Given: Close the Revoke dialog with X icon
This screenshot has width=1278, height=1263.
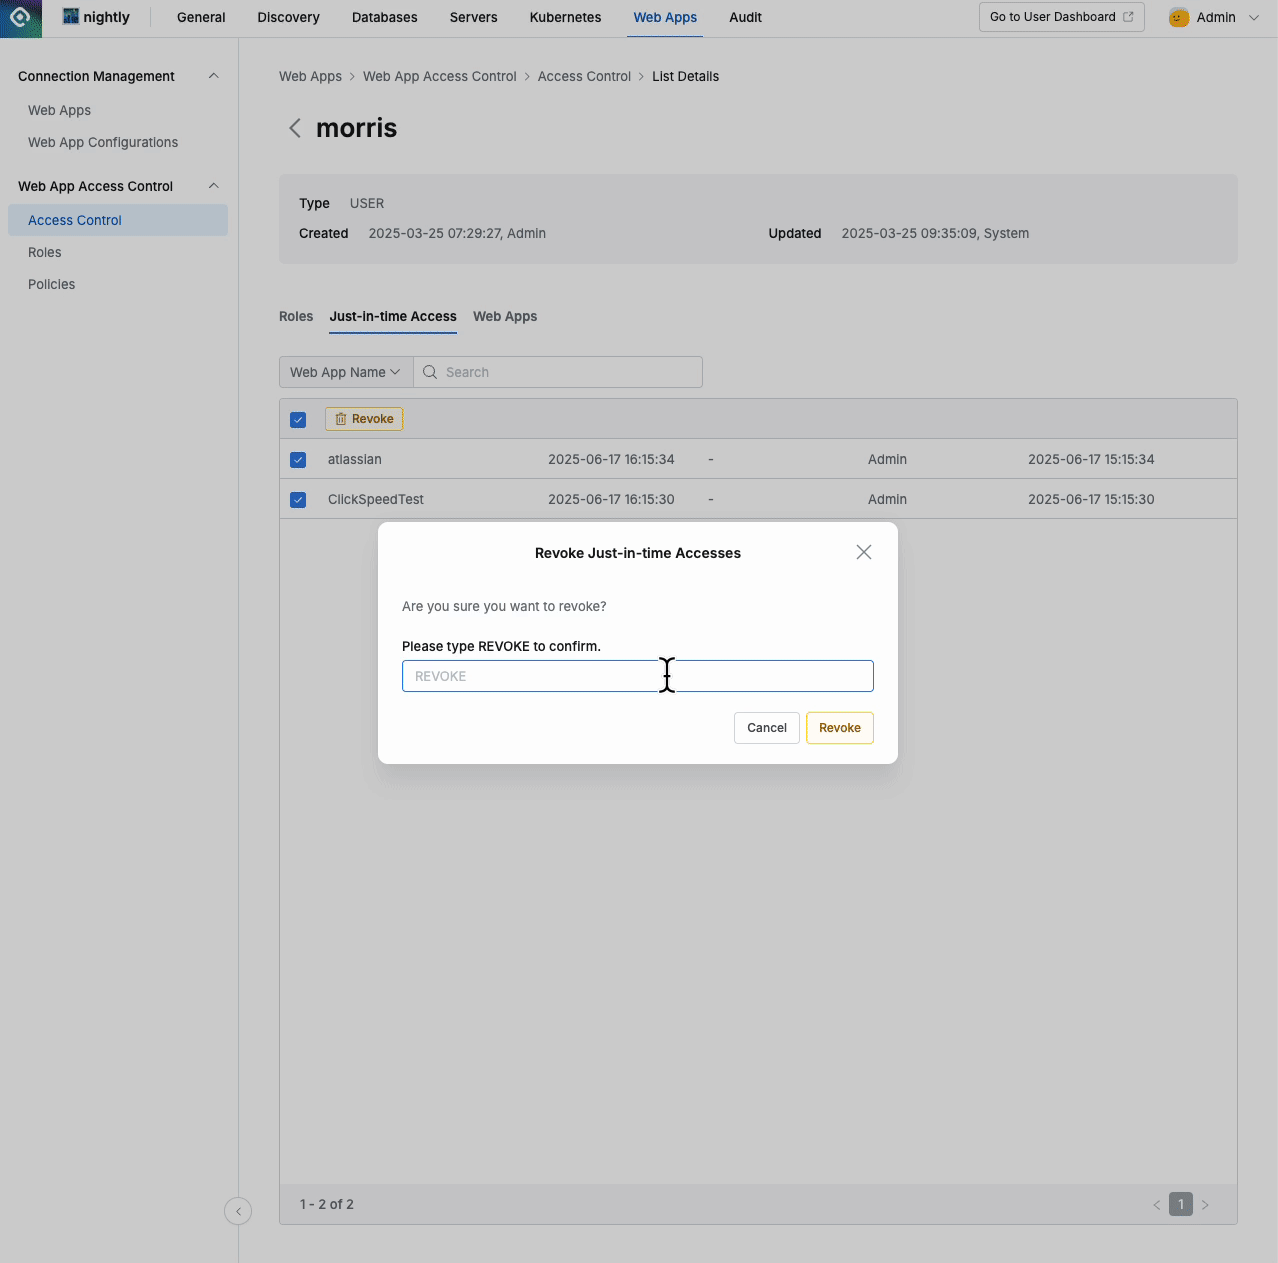Looking at the screenshot, I should (864, 552).
